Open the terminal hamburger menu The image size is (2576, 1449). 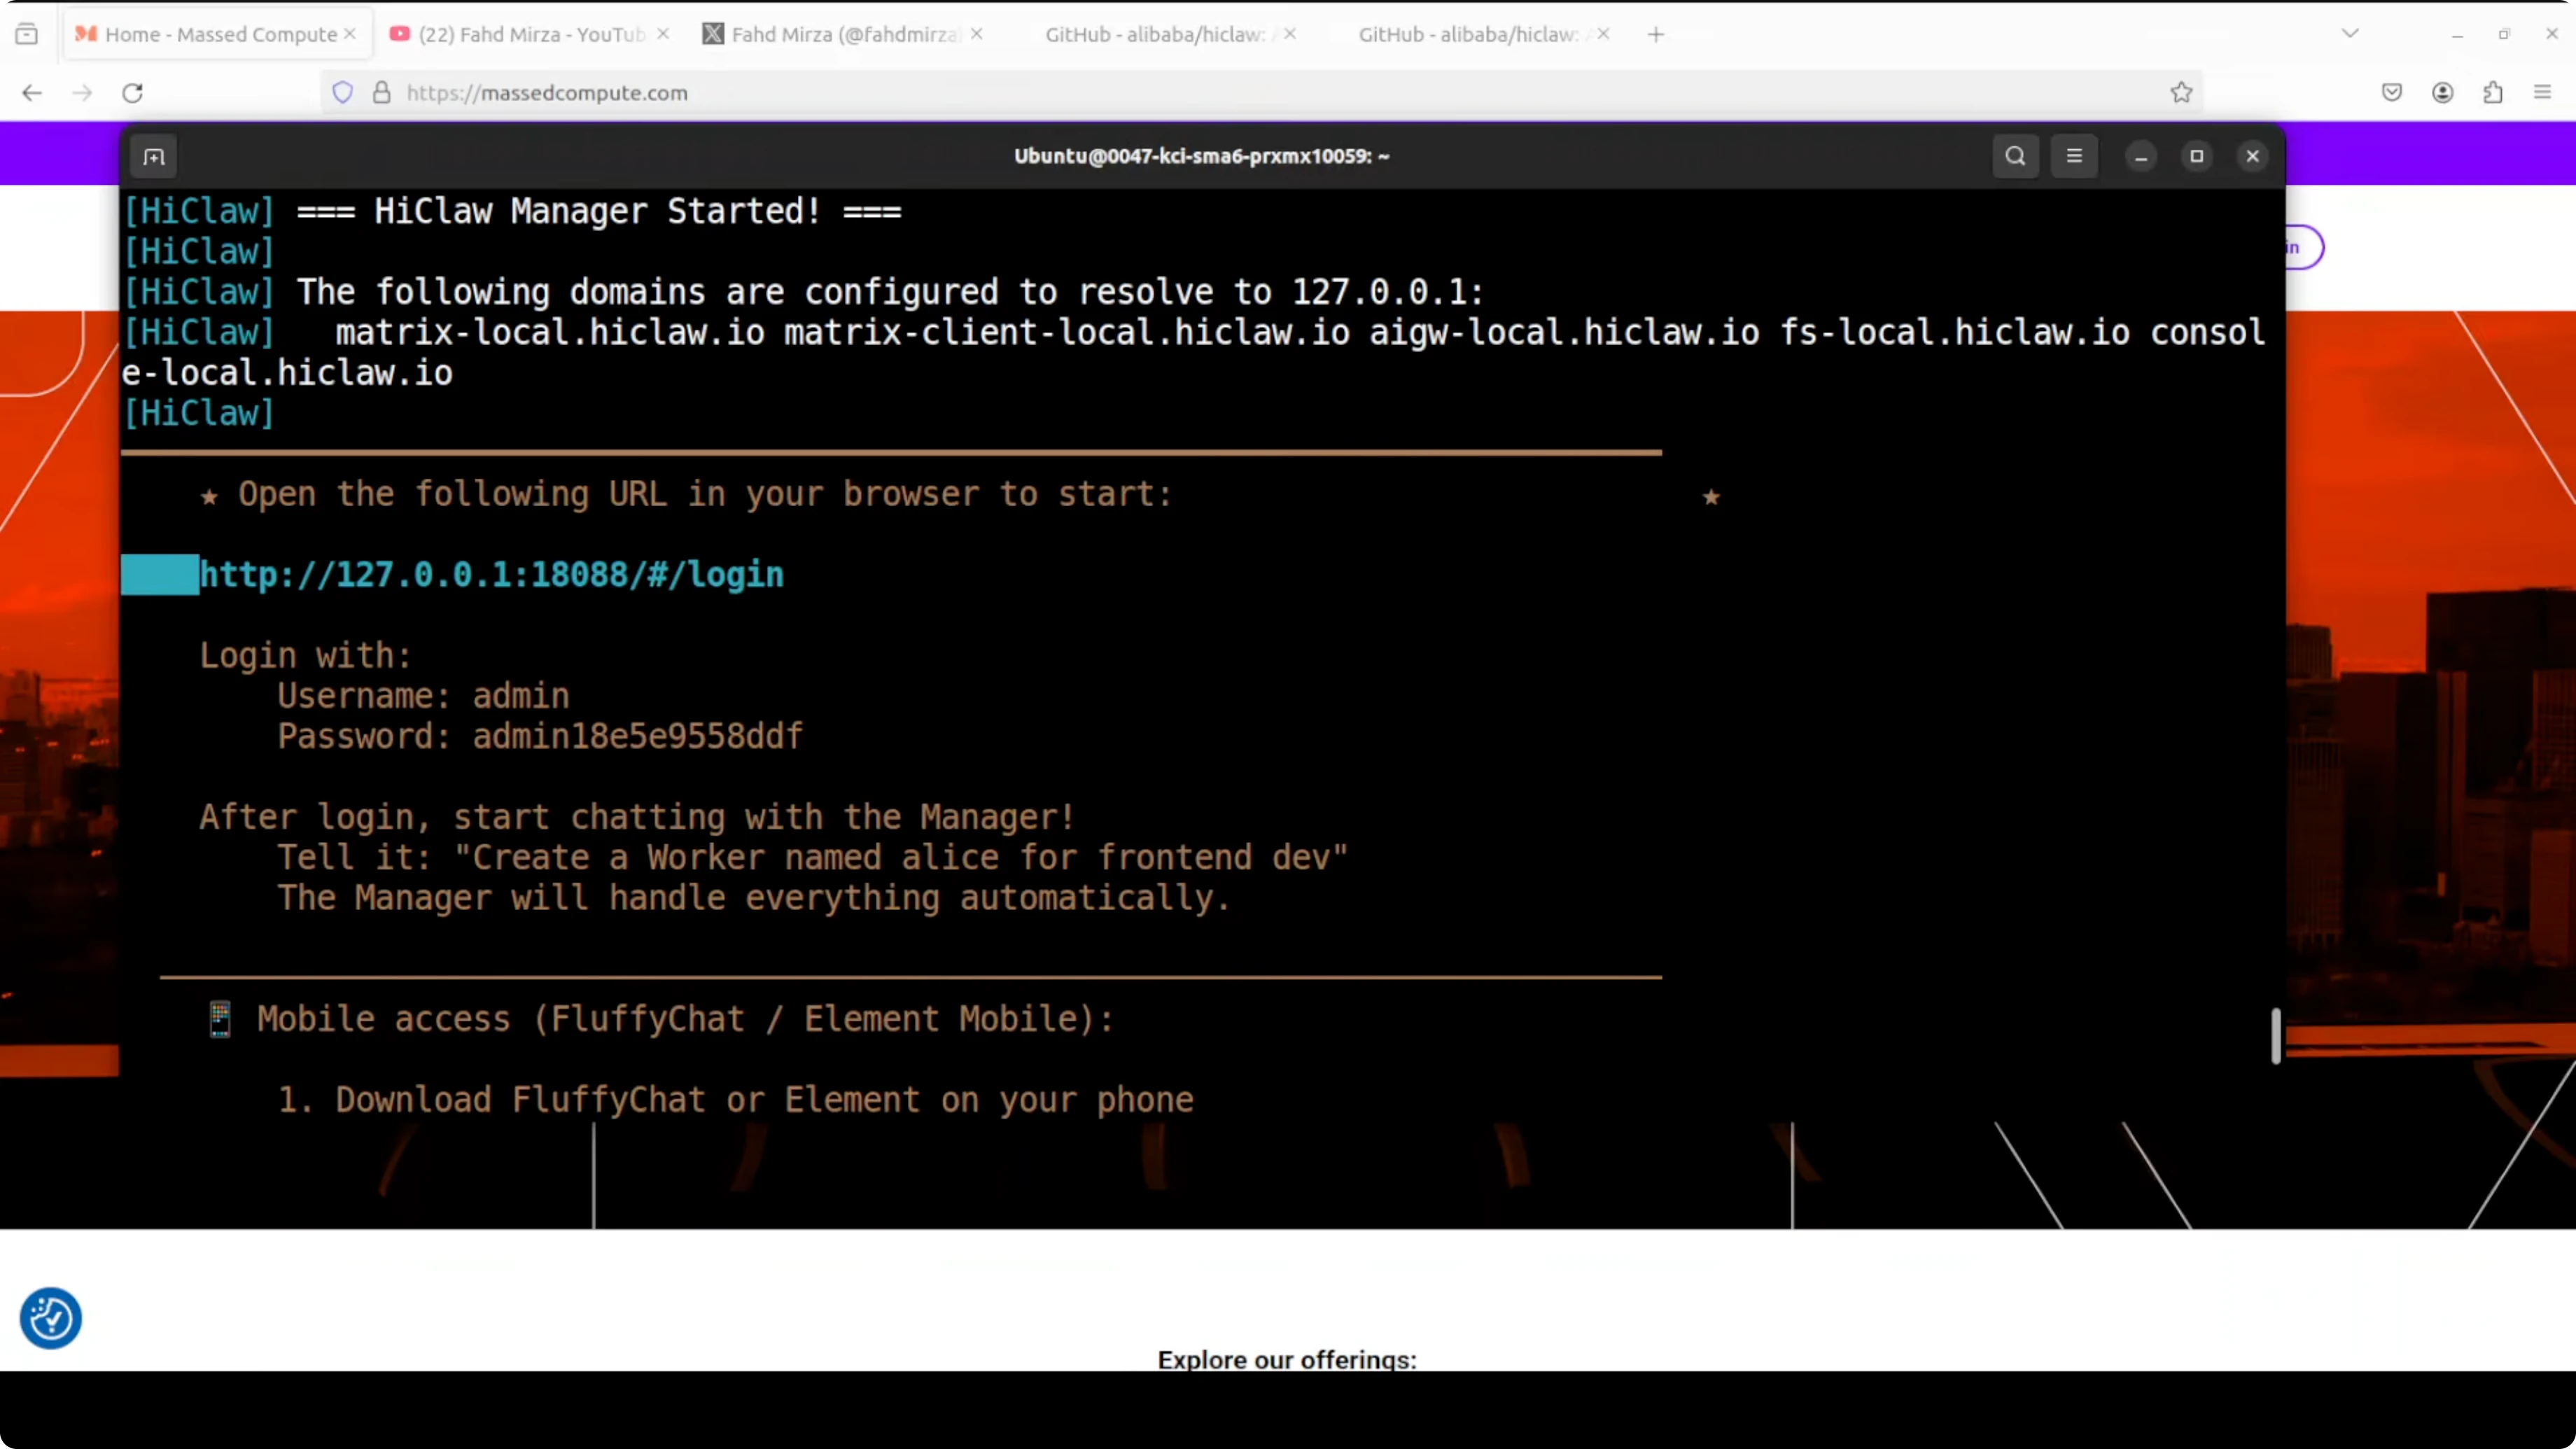click(x=2074, y=156)
